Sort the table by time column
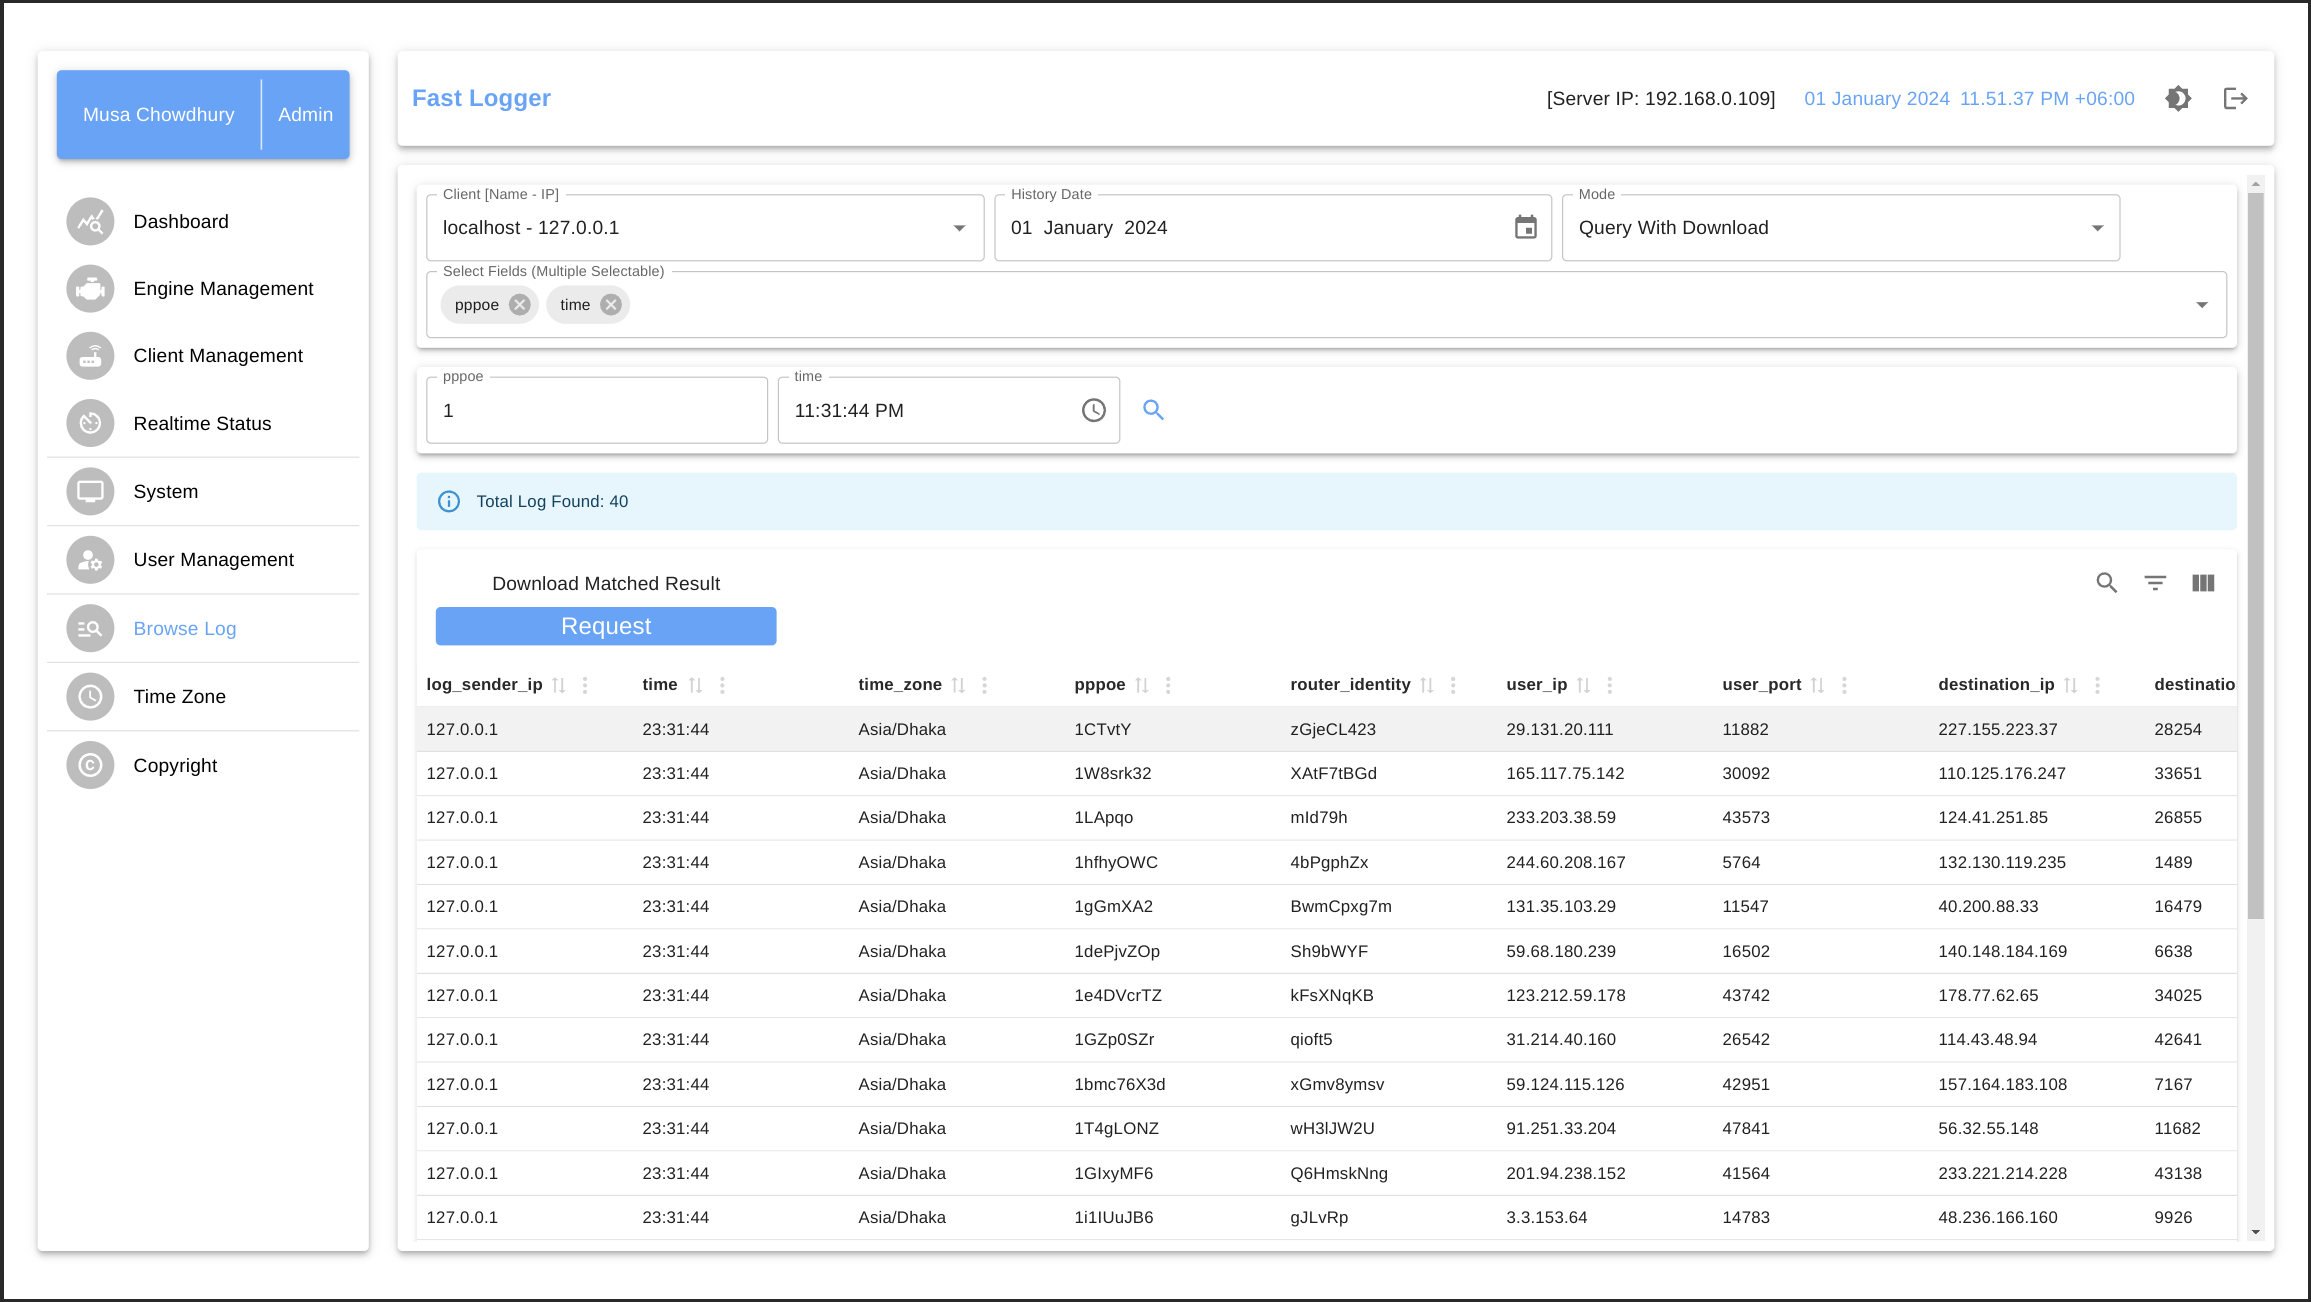 [696, 685]
